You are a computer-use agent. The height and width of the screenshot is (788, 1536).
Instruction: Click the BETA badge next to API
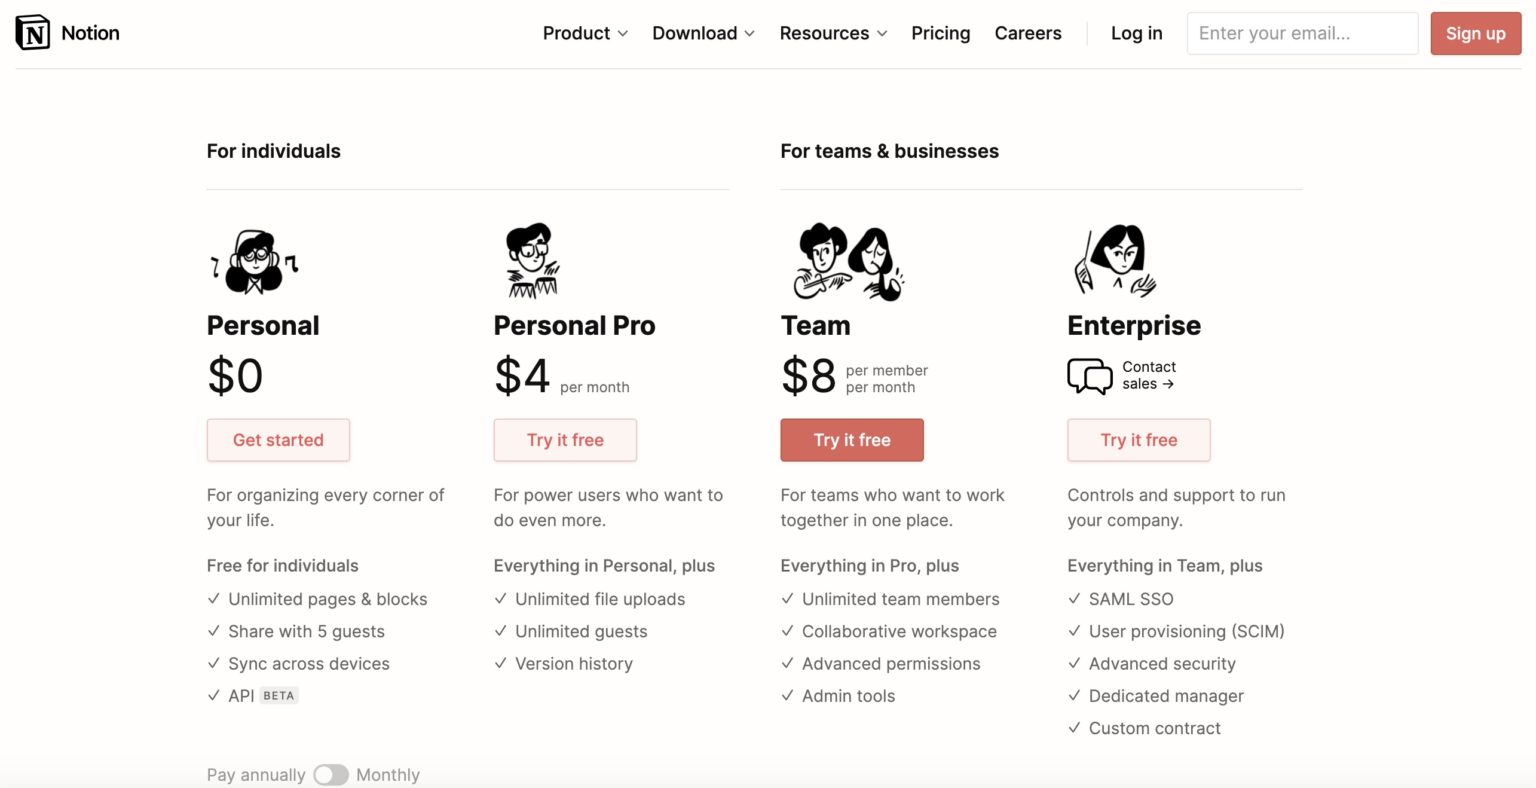click(279, 694)
